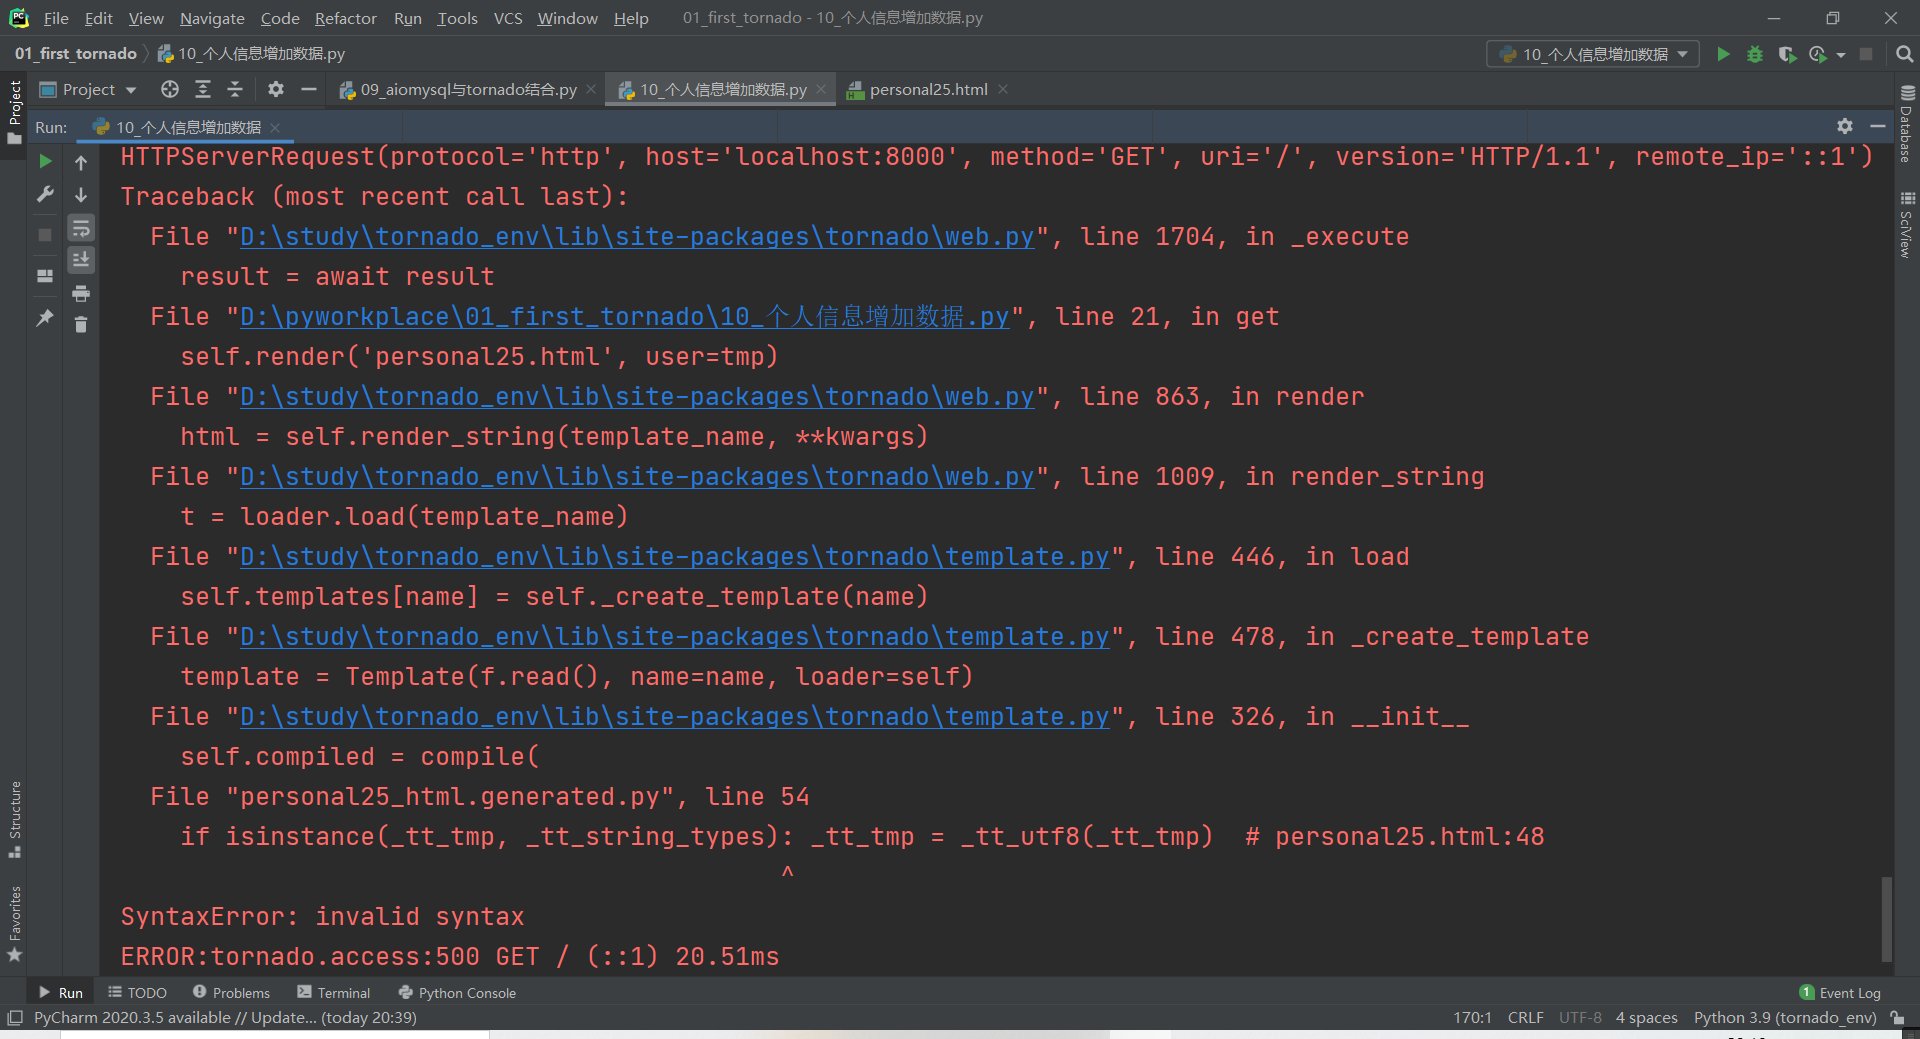The width and height of the screenshot is (1920, 1039).
Task: Restore layout icon in Run panel
Action: (x=45, y=276)
